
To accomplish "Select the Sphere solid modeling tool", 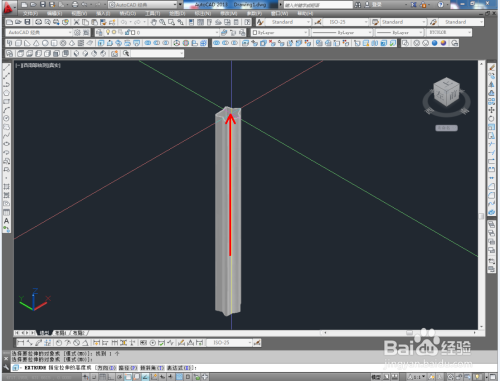I will (x=45, y=43).
